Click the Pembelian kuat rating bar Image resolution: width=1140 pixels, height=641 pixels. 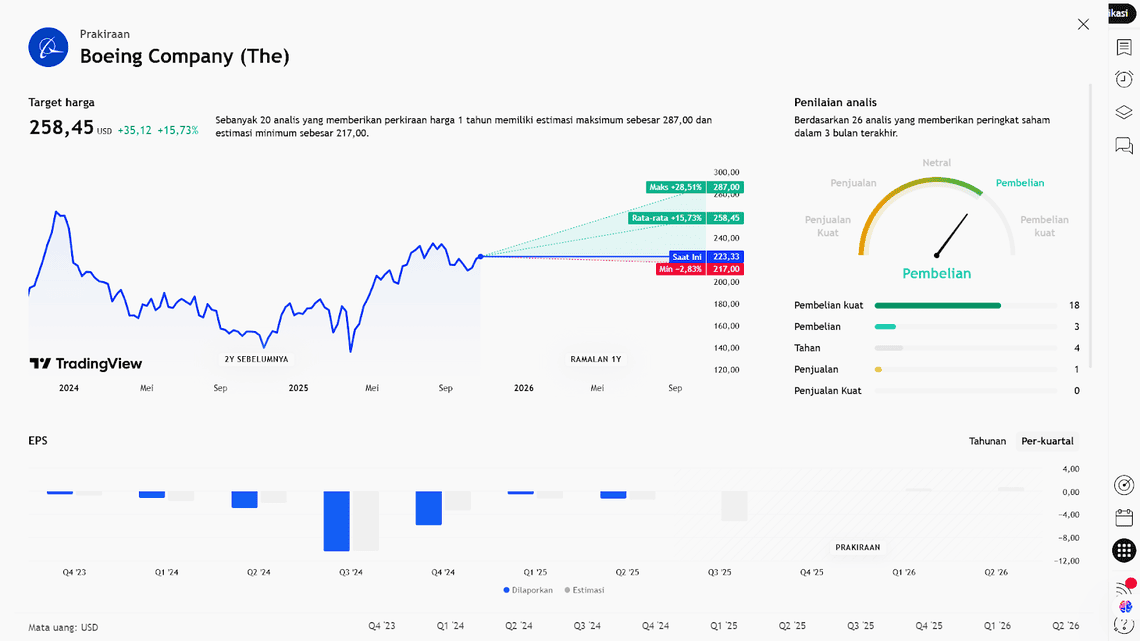937,305
